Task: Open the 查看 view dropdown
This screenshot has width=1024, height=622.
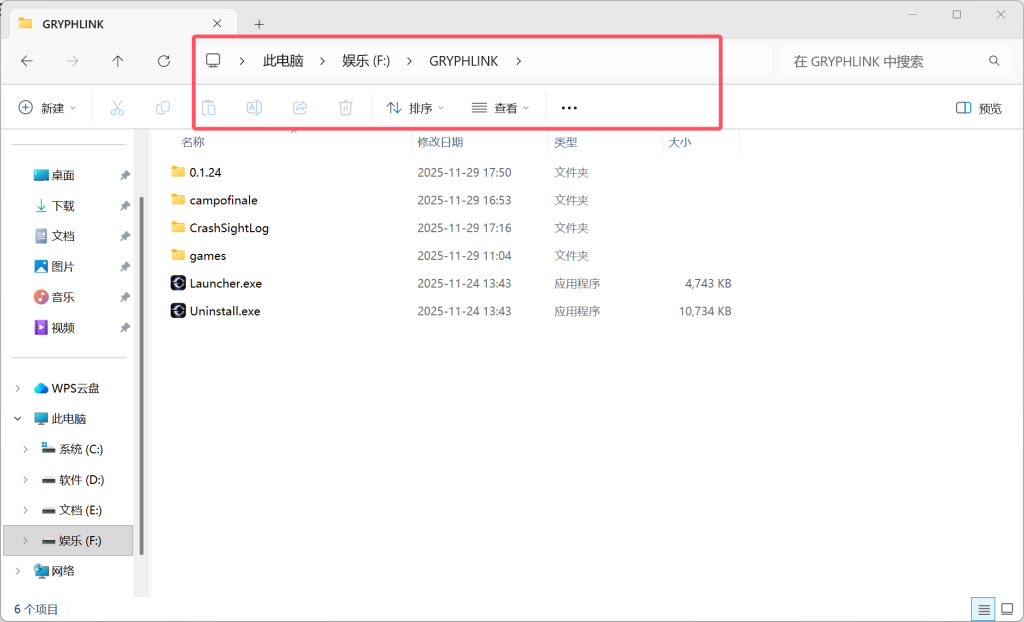Action: click(x=500, y=107)
